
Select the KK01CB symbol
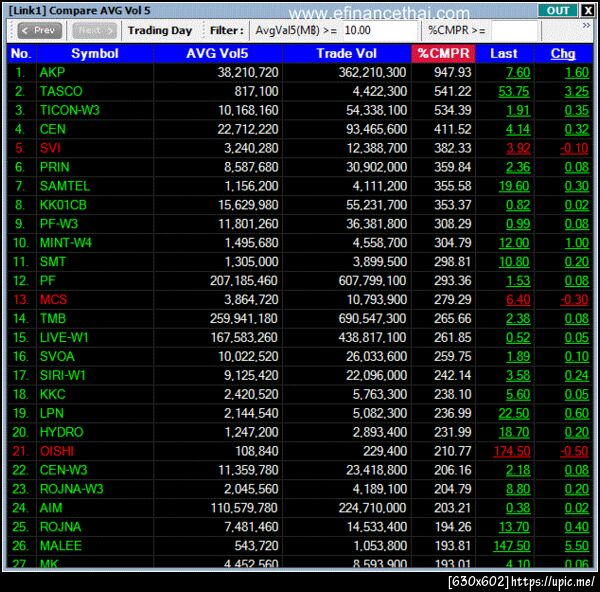point(63,205)
